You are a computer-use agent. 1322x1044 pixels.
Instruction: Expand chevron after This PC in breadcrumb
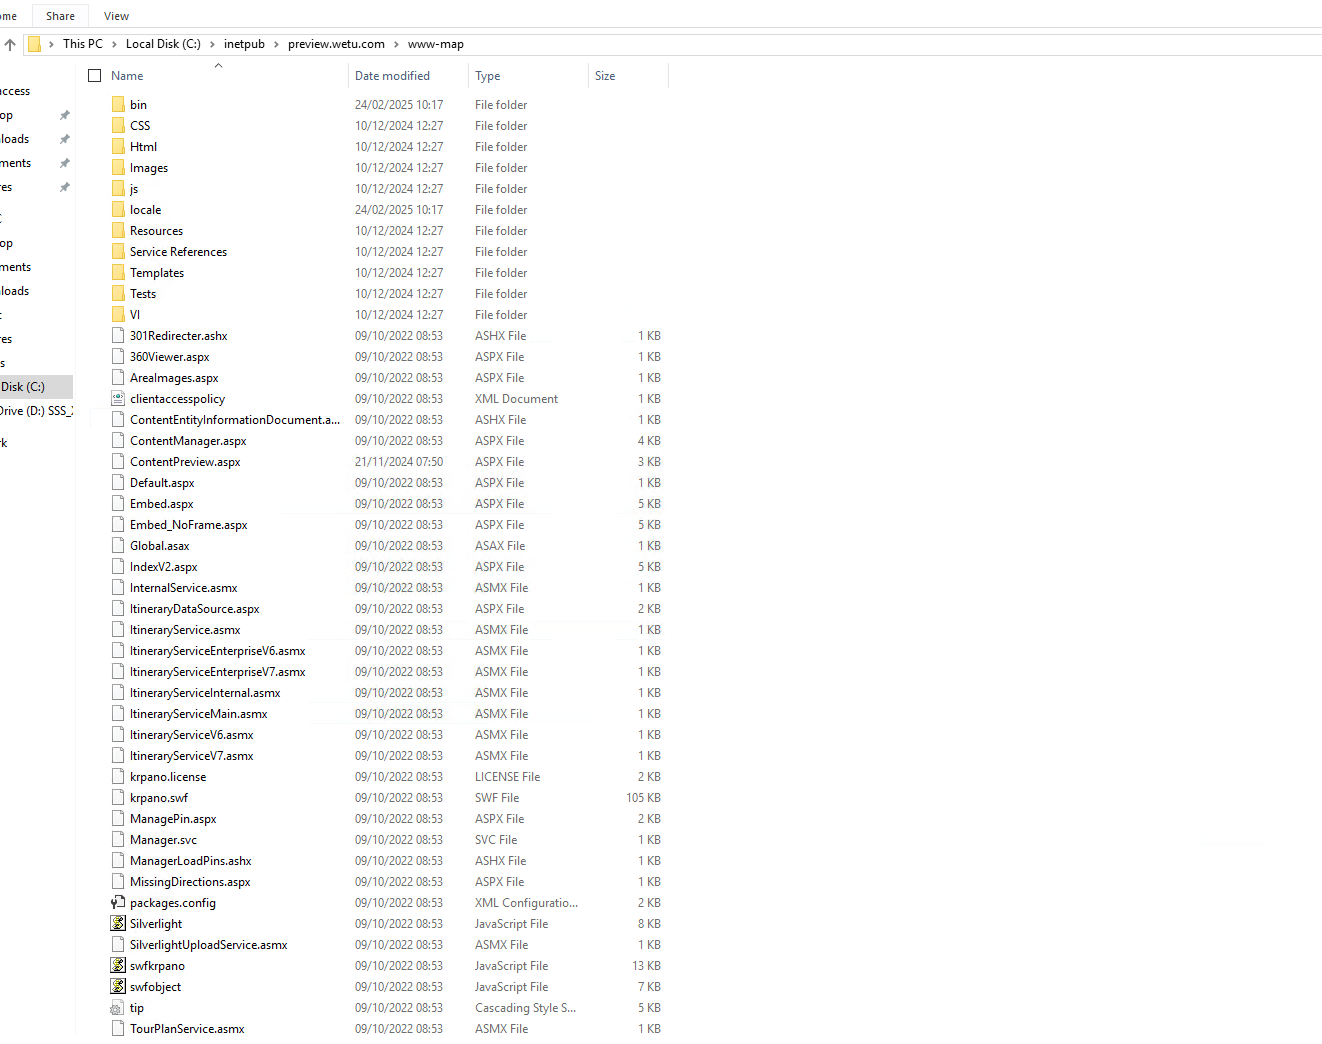[114, 44]
